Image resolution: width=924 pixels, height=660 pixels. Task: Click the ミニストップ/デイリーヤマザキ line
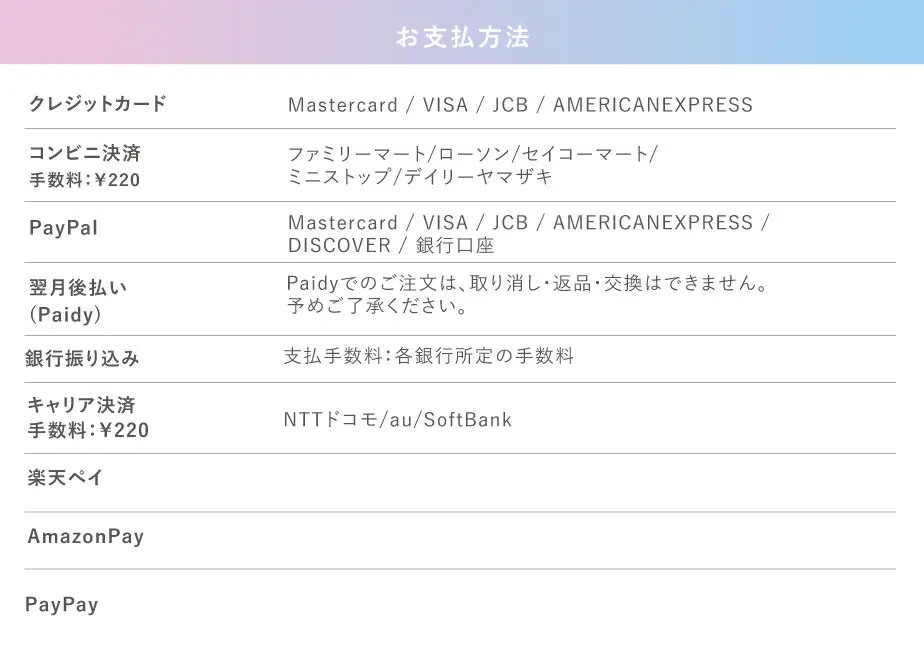[420, 176]
